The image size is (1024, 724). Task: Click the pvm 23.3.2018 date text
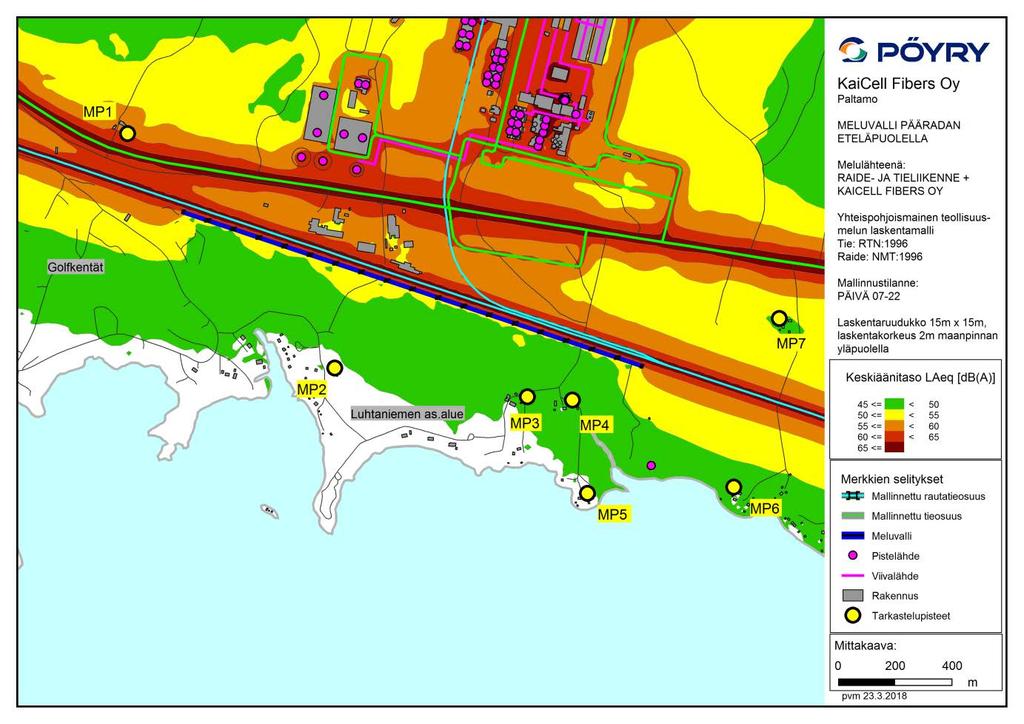coord(874,696)
